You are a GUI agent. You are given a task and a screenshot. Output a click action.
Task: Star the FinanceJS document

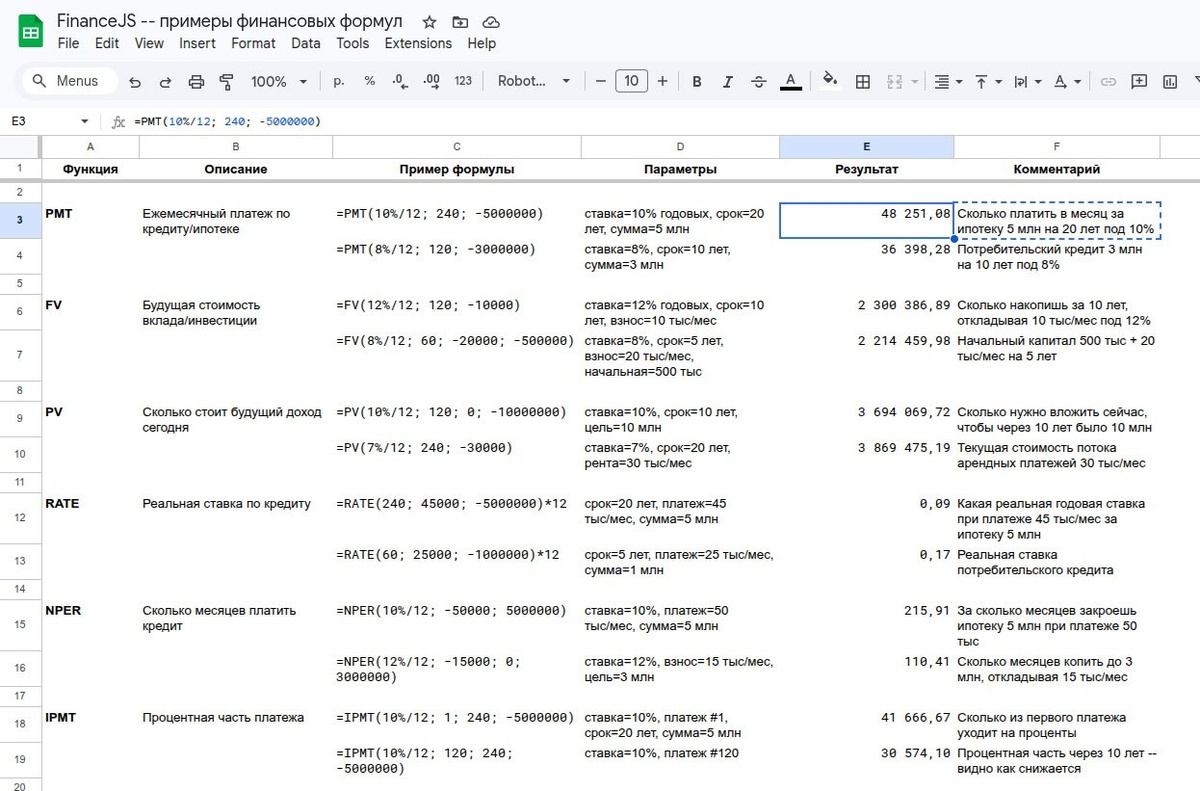coord(429,22)
